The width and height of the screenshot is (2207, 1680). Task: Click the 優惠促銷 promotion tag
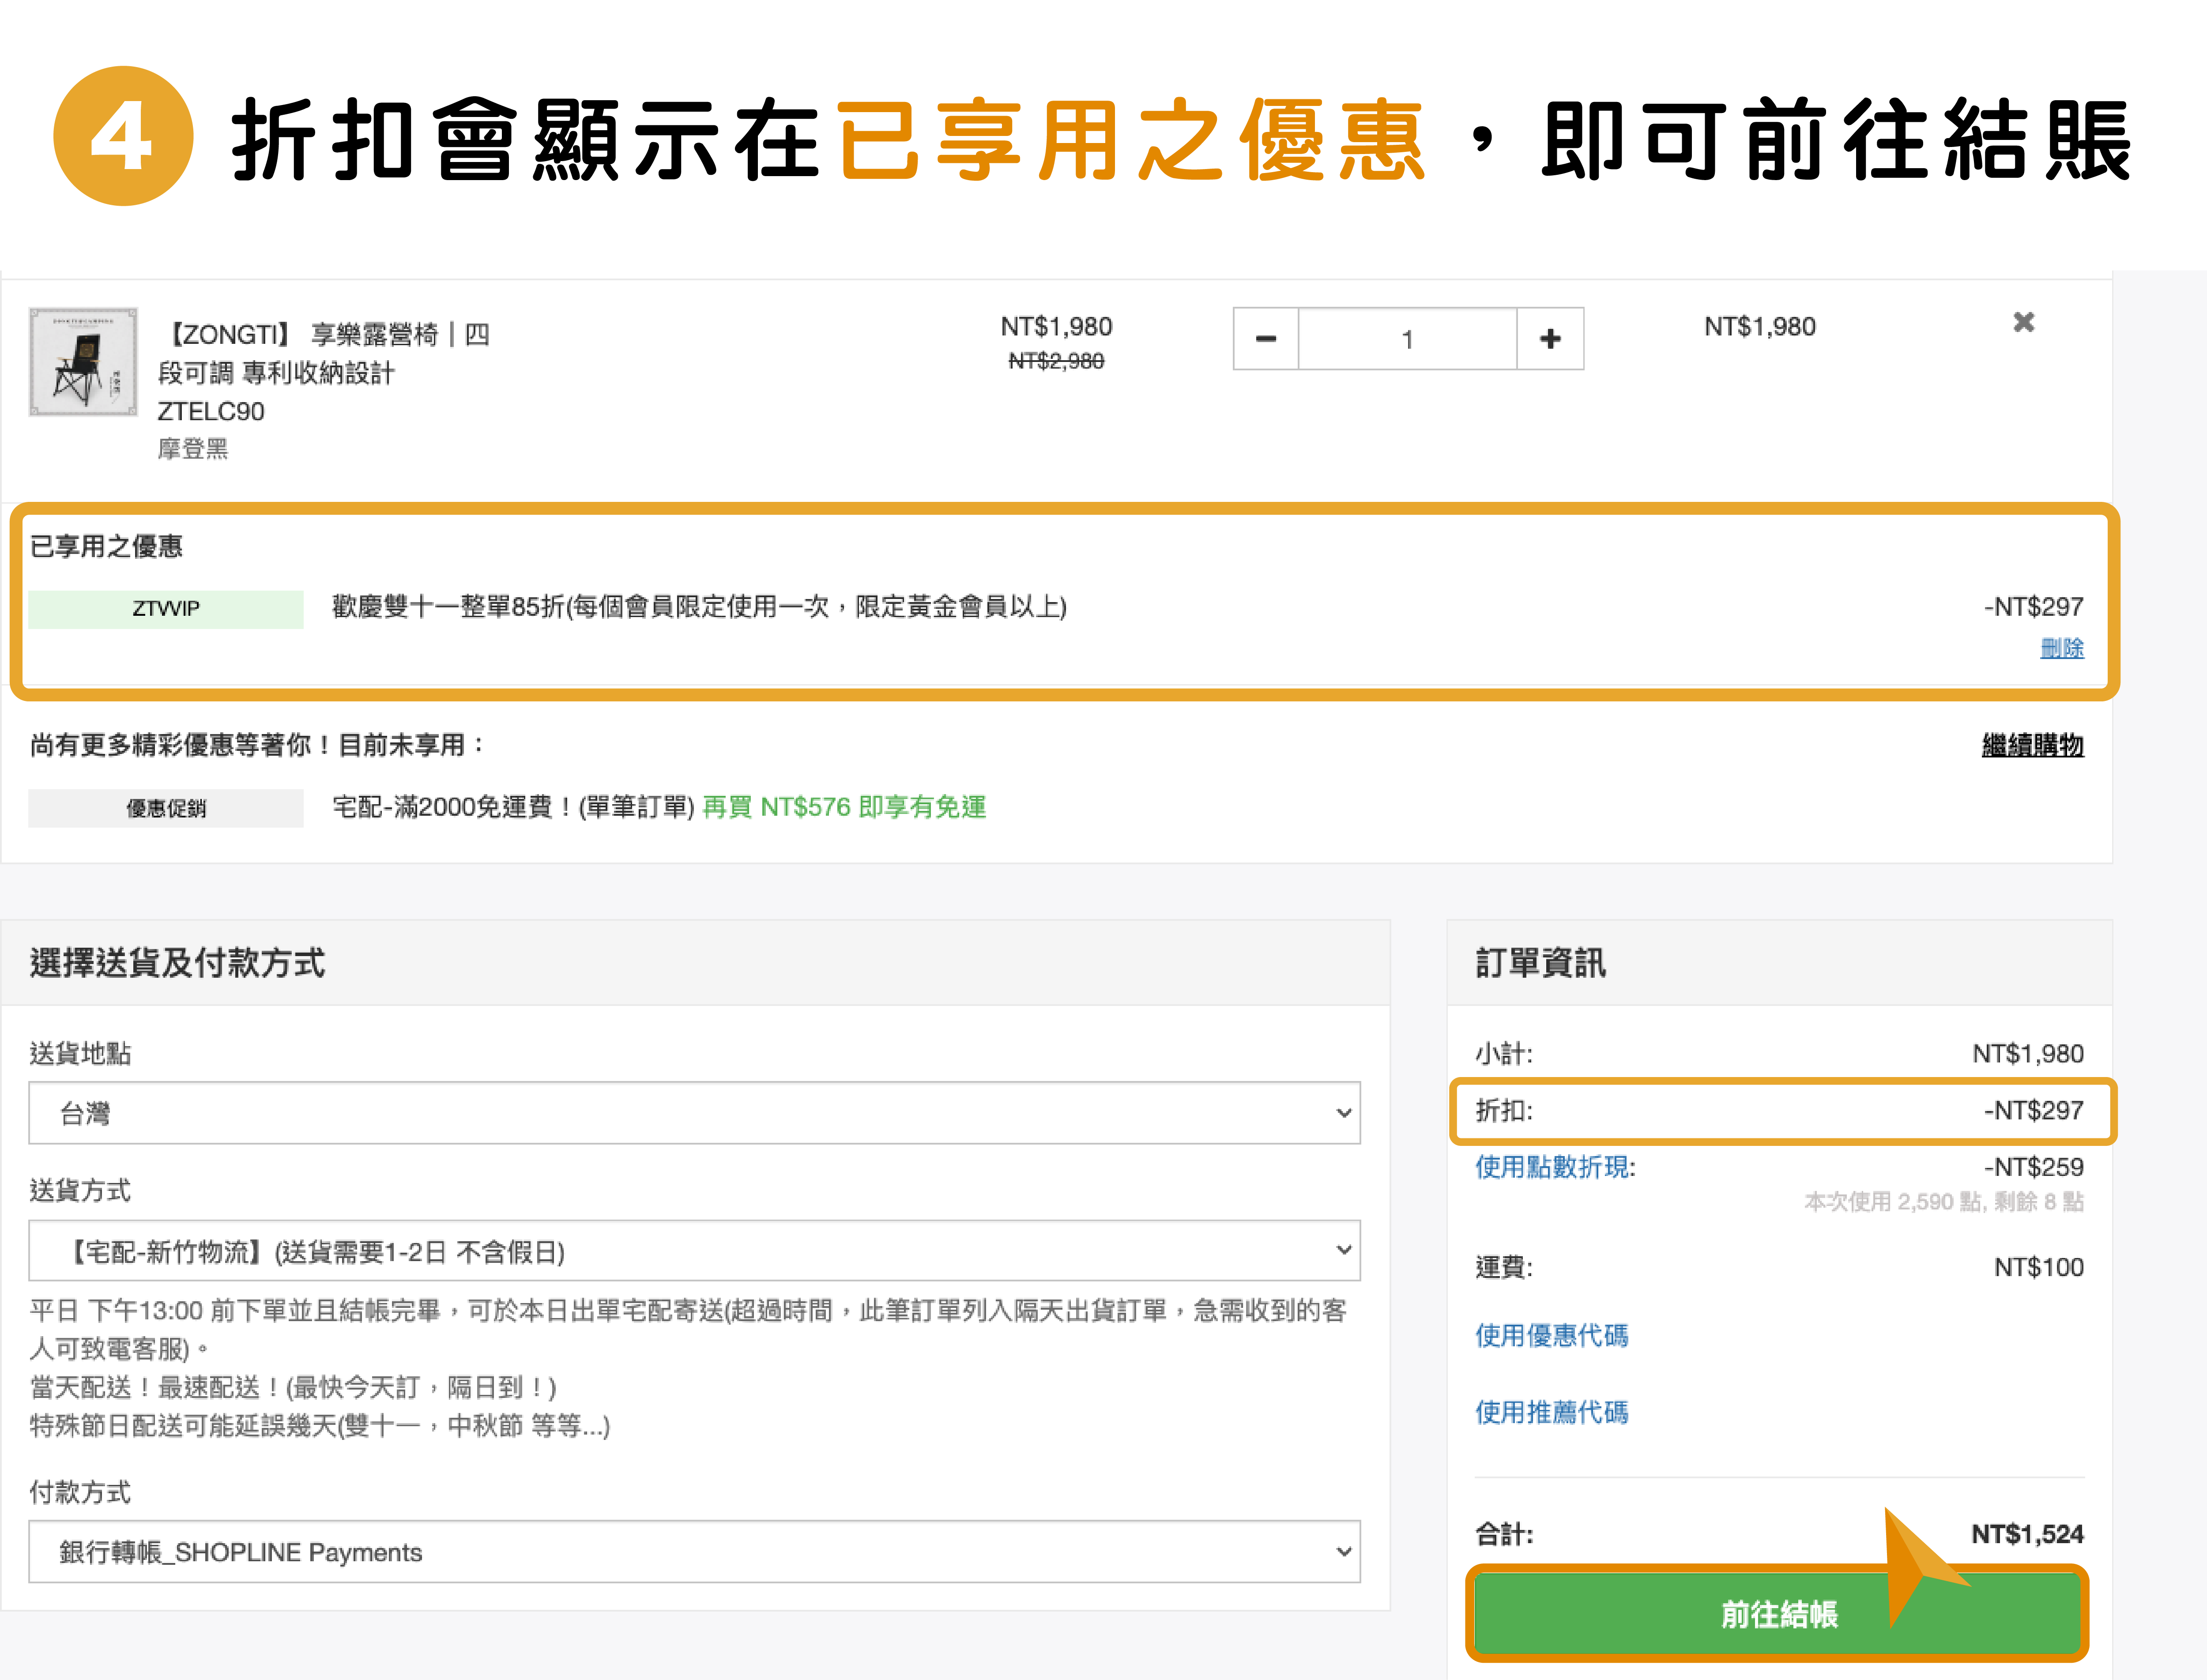click(166, 808)
